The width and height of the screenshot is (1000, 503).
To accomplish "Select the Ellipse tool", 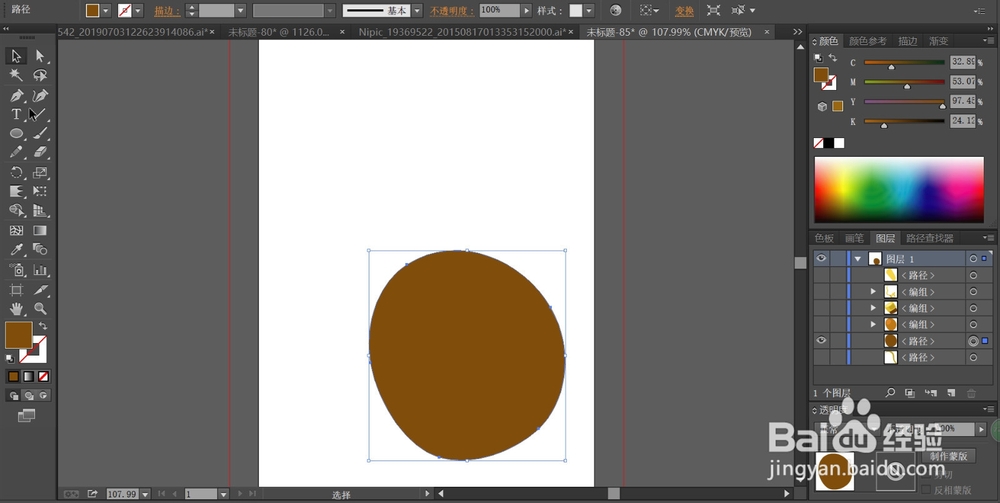I will 16,134.
